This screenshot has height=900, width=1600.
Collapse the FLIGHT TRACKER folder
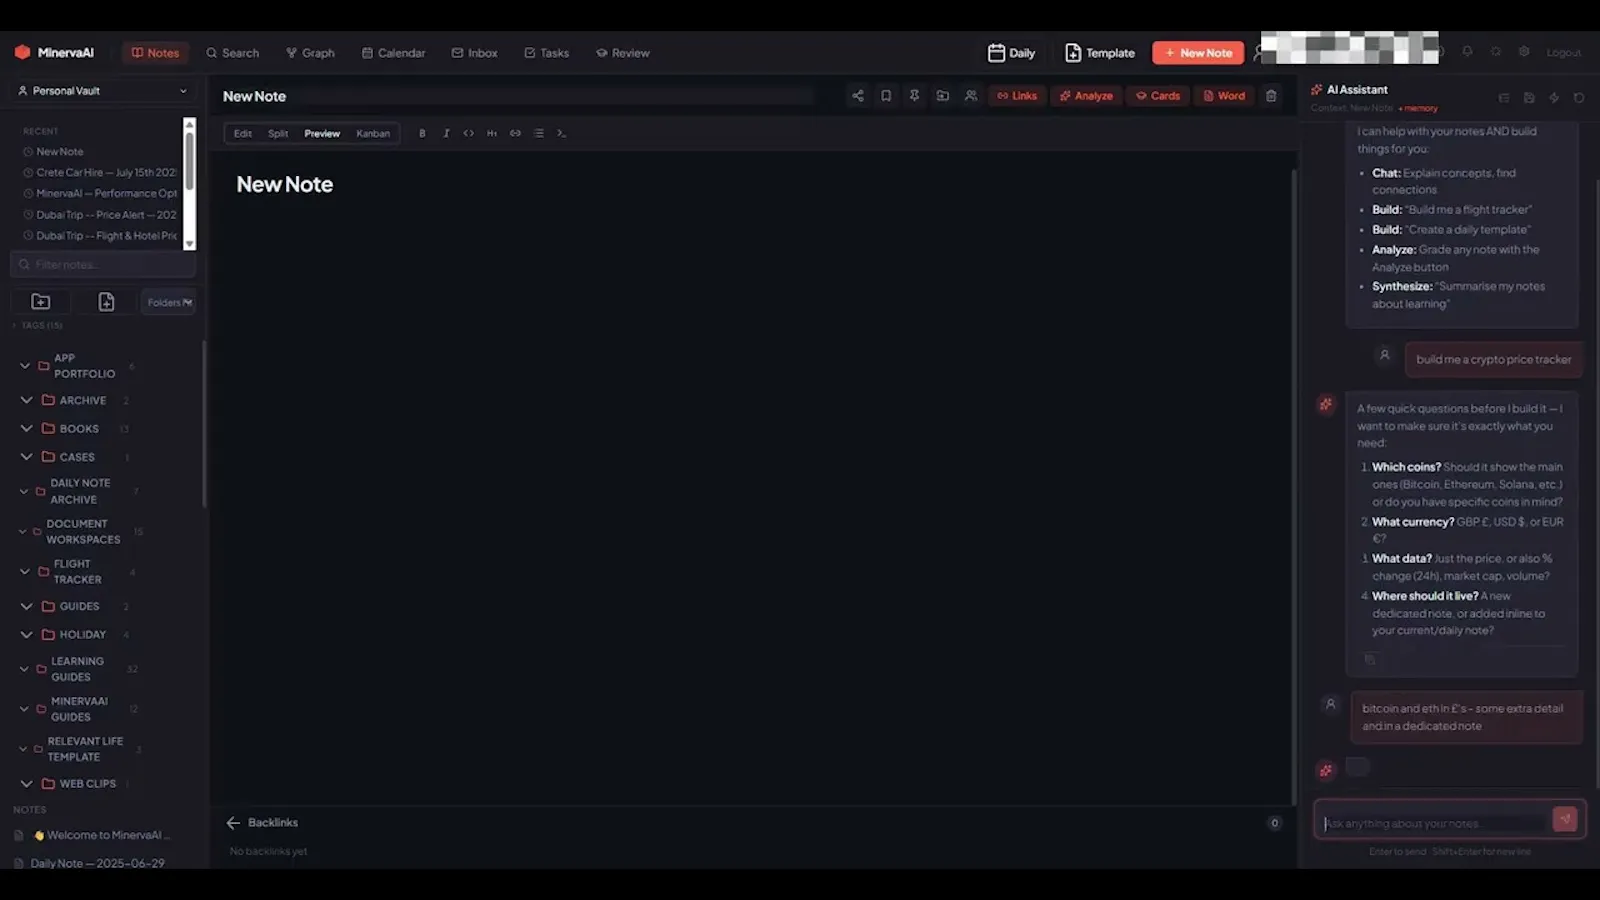[25, 572]
